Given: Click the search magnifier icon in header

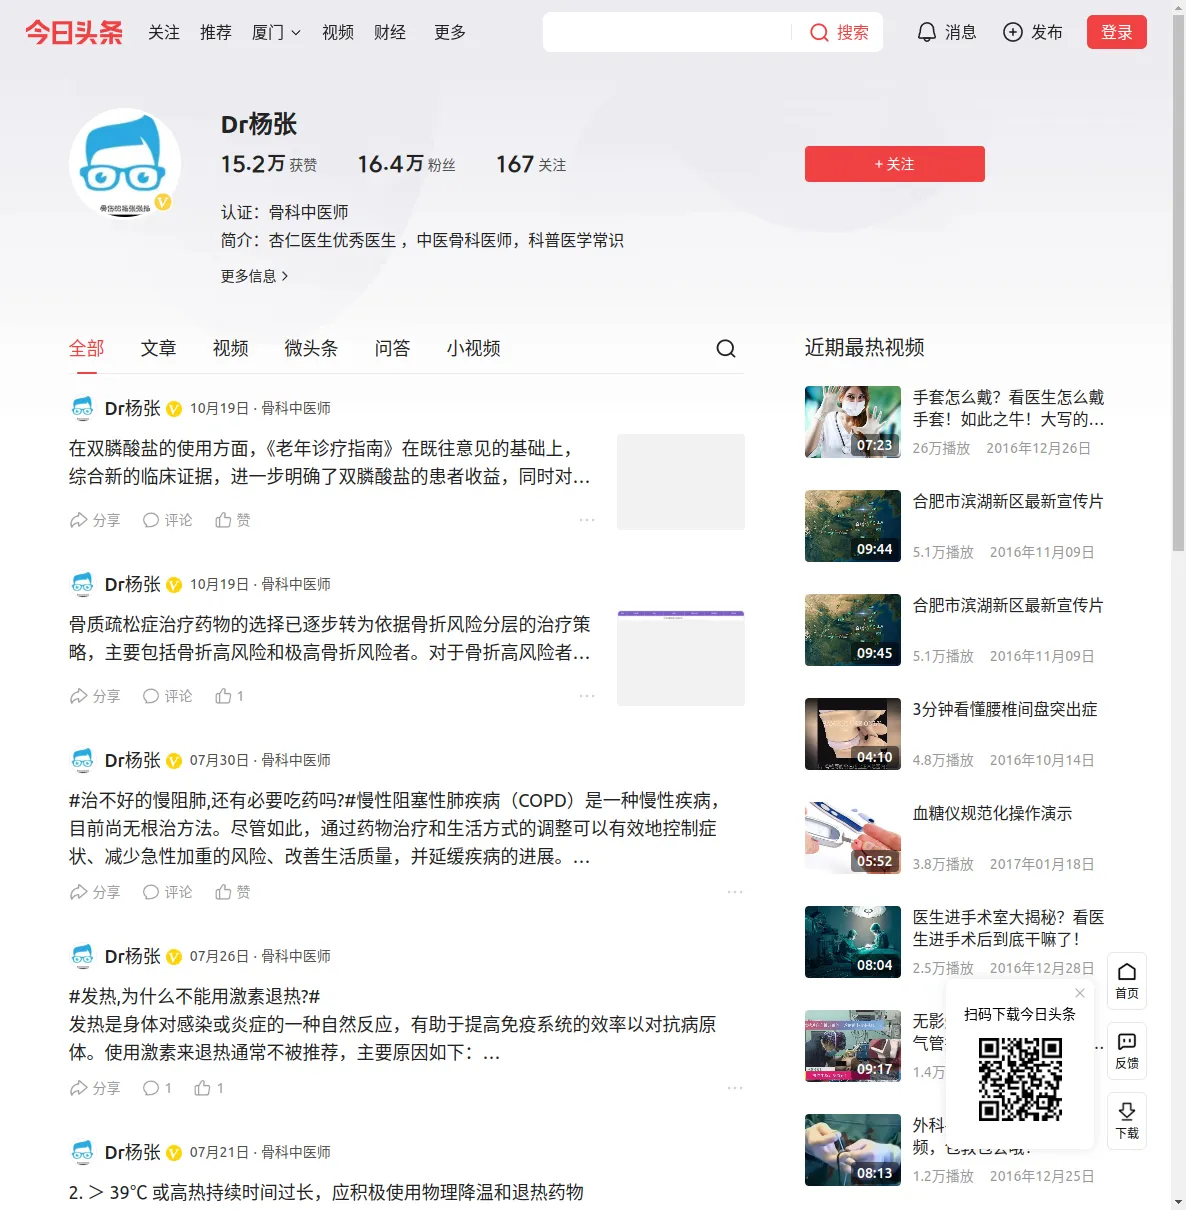Looking at the screenshot, I should pos(819,33).
